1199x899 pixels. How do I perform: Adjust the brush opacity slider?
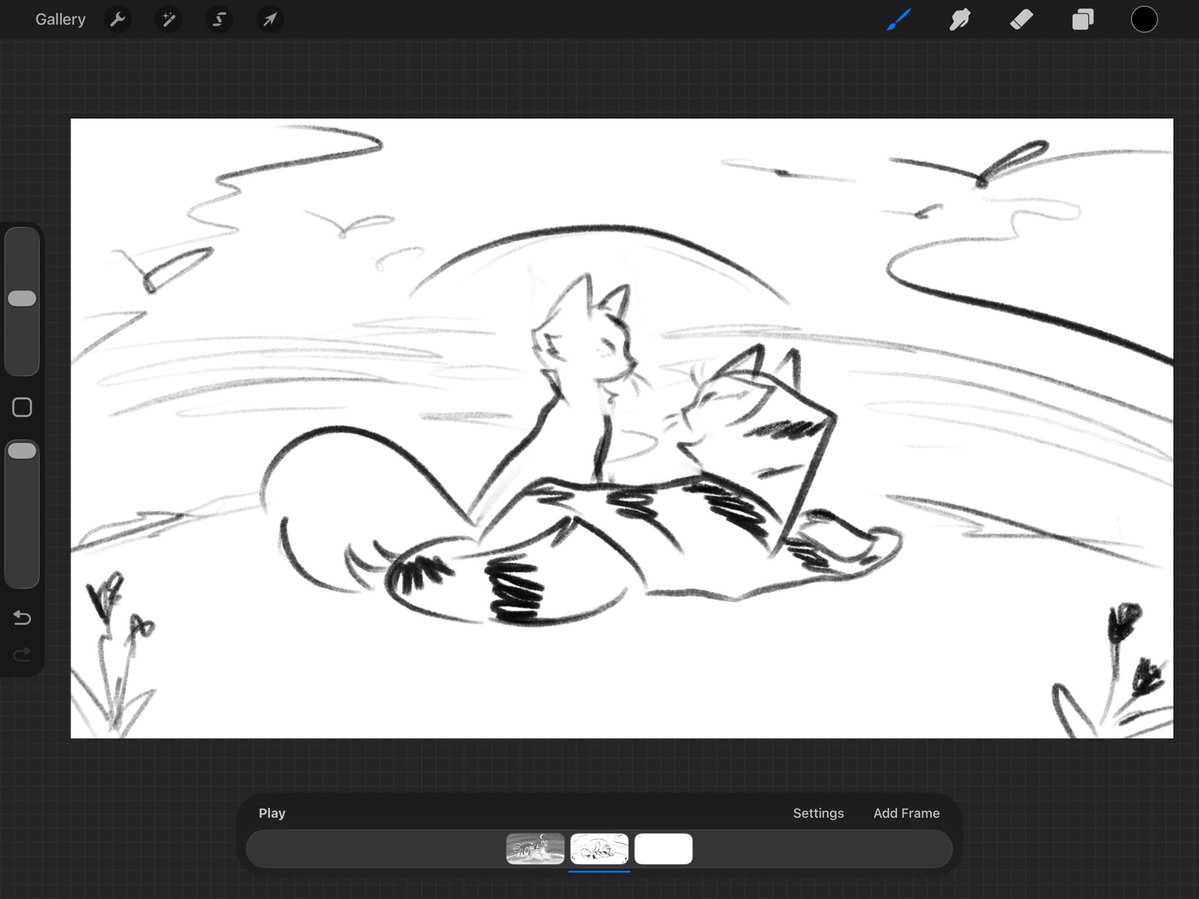[x=22, y=450]
